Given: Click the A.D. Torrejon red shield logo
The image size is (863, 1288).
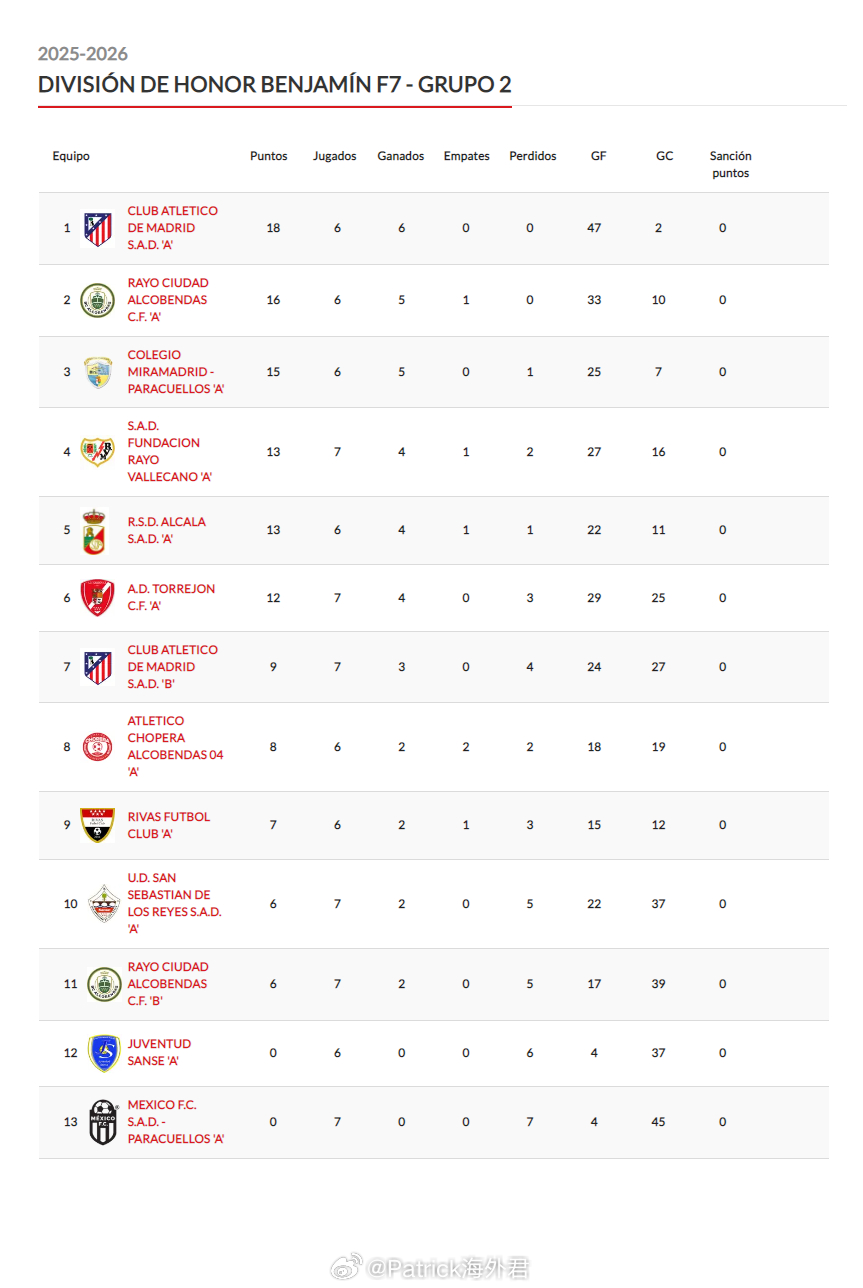Looking at the screenshot, I should point(98,598).
